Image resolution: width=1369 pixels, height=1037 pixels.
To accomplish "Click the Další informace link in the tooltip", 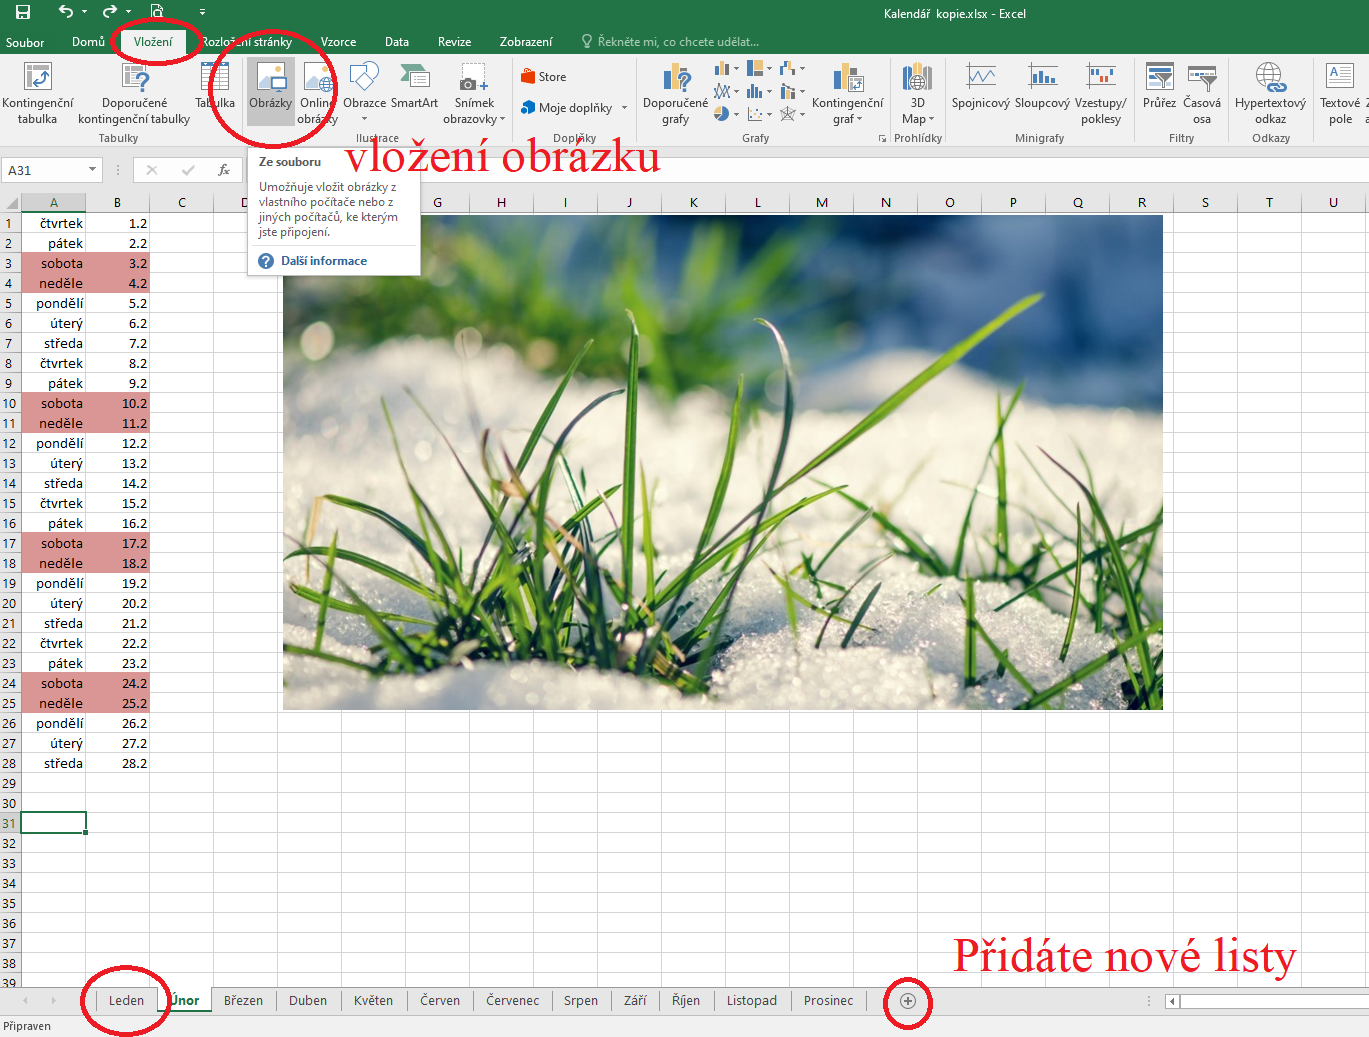I will coord(323,261).
